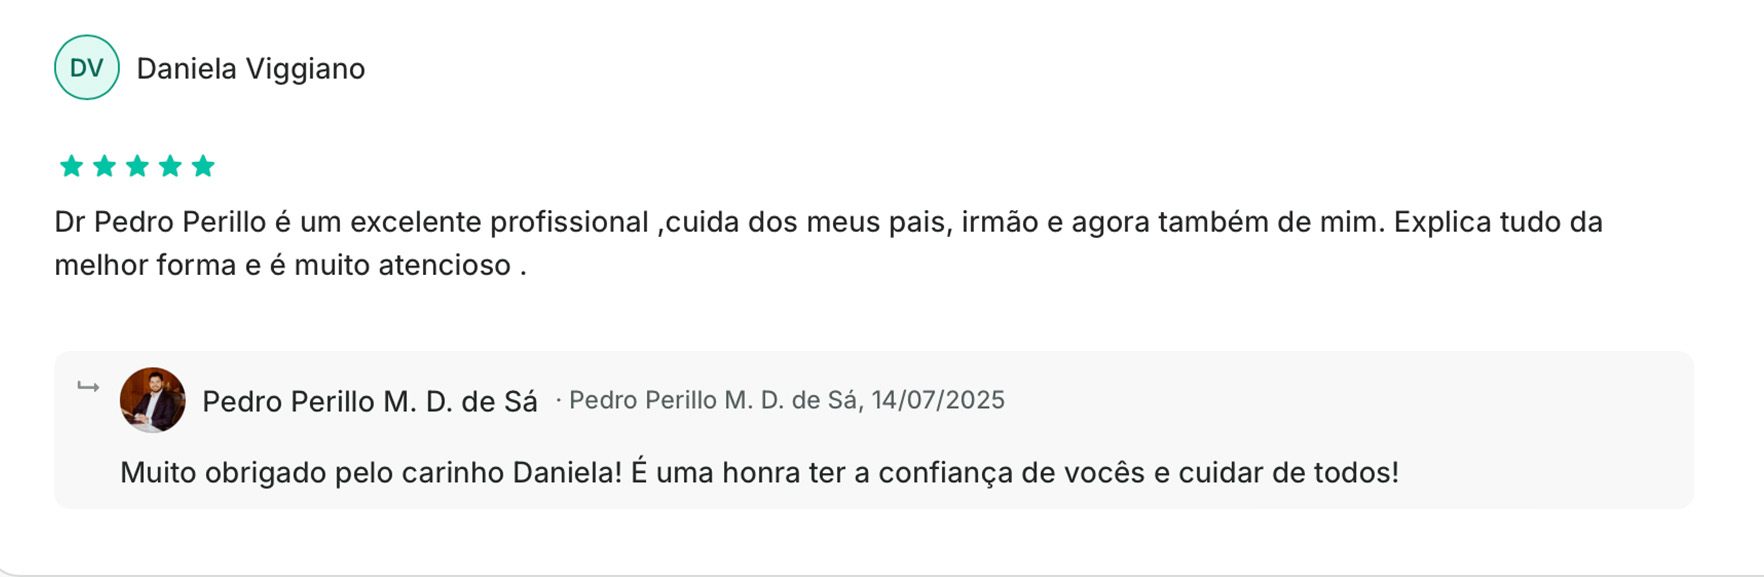Screen dimensions: 1764x577
Task: Click the DV initials avatar
Action: pyautogui.click(x=87, y=68)
